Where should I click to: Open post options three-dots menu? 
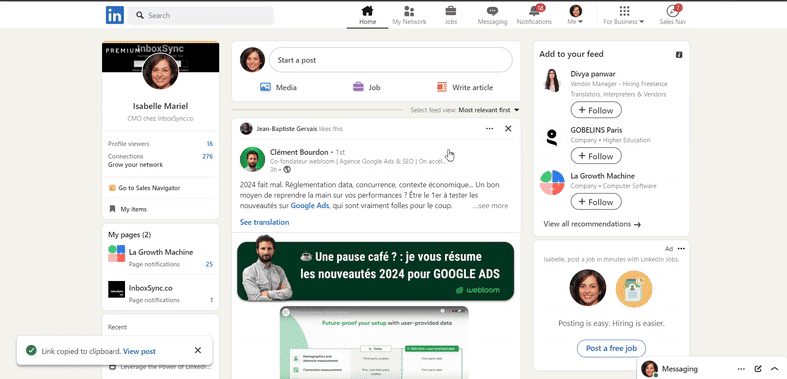click(x=489, y=129)
